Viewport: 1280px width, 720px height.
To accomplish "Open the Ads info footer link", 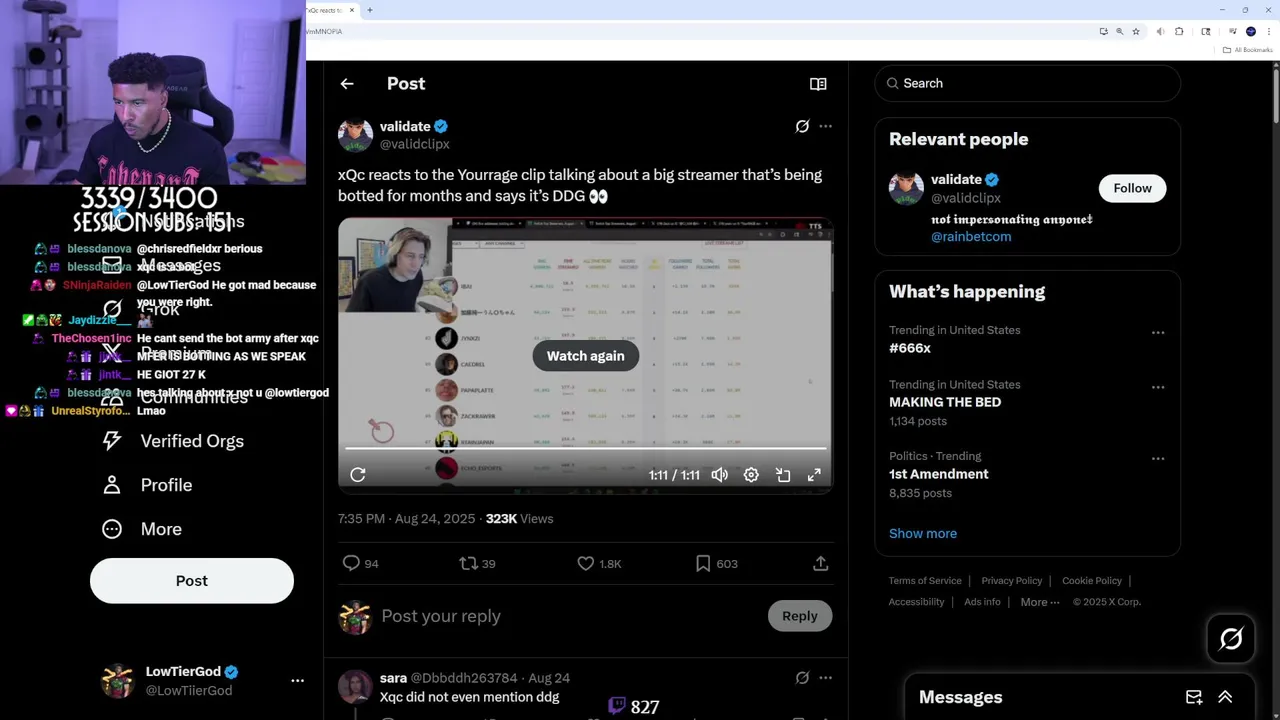I will pyautogui.click(x=982, y=602).
